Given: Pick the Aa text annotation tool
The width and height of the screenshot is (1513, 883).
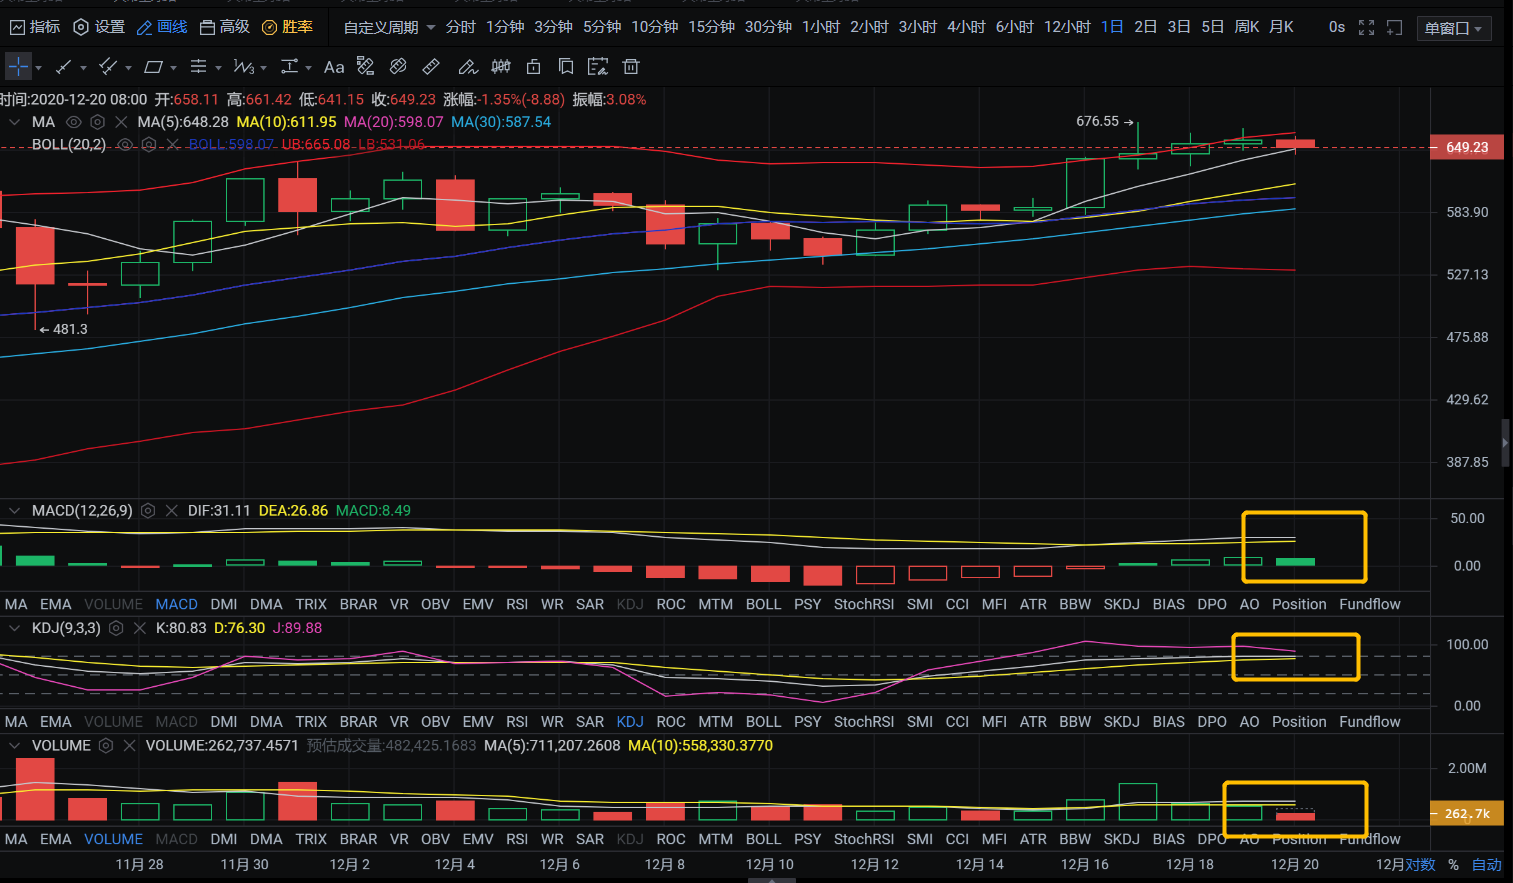Looking at the screenshot, I should pos(334,67).
